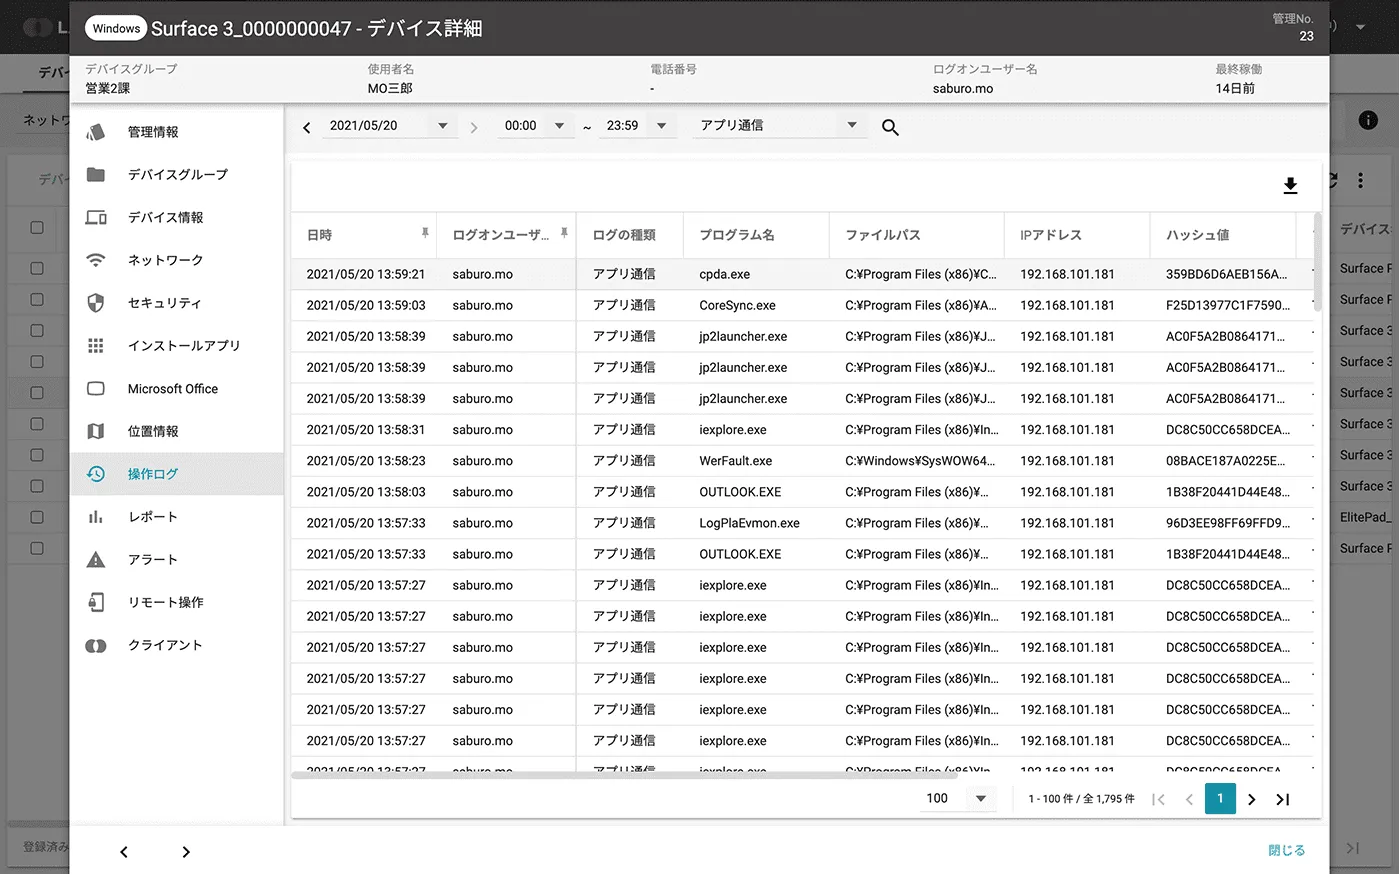Open the end time 23:59 dropdown
This screenshot has height=874, width=1400.
click(x=637, y=126)
